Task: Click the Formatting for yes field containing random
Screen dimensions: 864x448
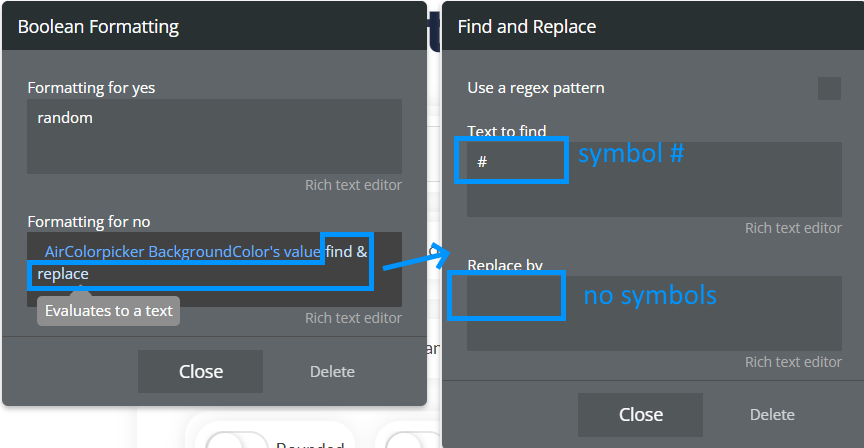Action: point(214,137)
